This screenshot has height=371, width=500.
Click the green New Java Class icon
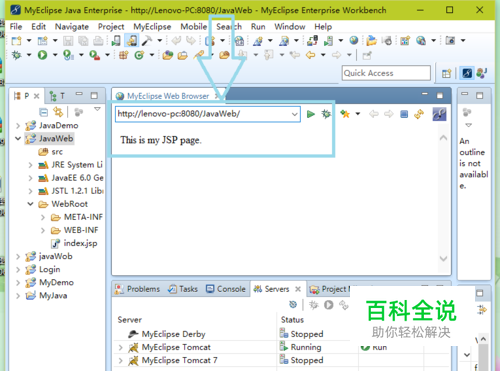139,55
